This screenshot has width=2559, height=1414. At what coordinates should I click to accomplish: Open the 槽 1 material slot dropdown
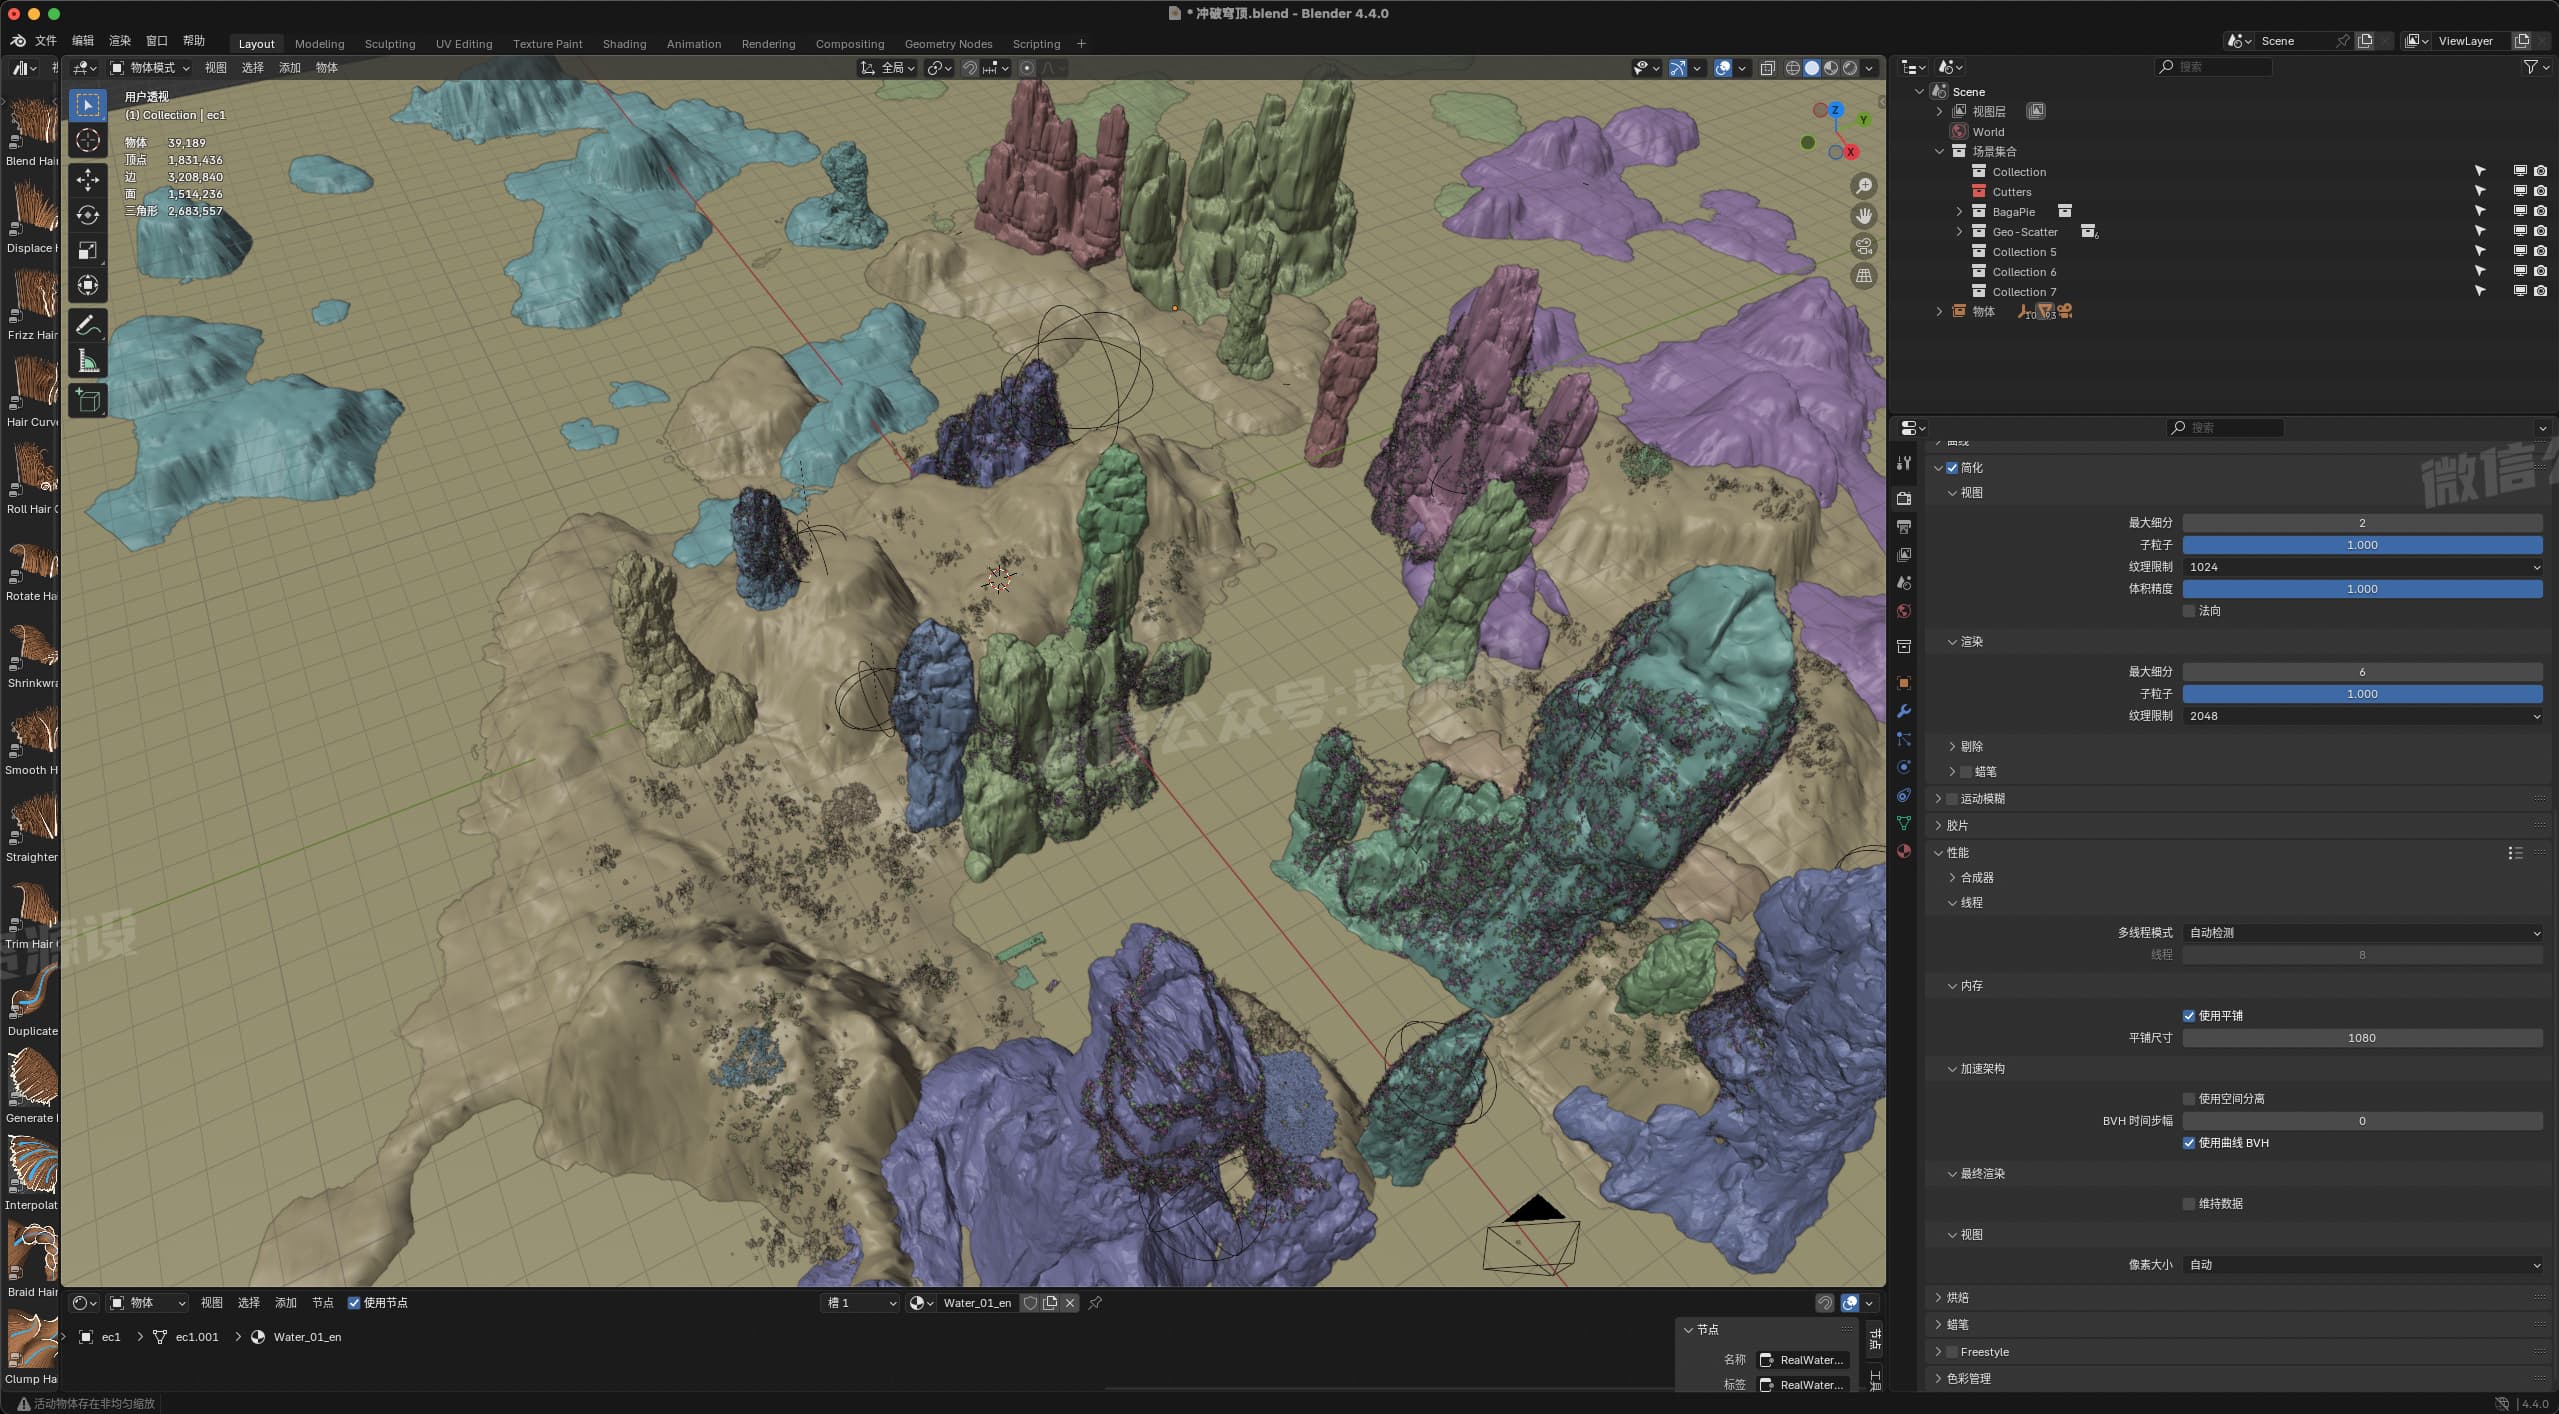click(x=860, y=1303)
